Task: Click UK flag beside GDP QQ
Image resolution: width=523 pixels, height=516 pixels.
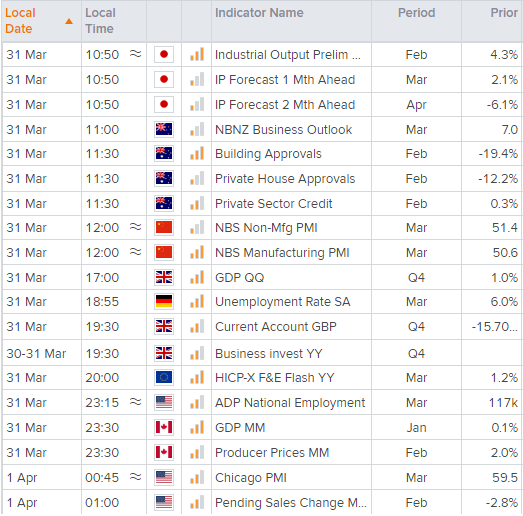Action: pos(164,277)
